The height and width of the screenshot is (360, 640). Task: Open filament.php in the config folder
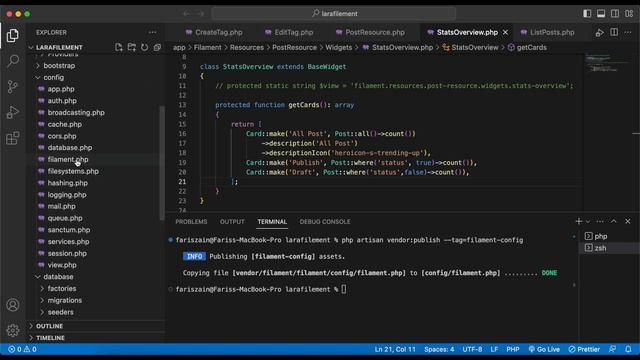(x=68, y=159)
